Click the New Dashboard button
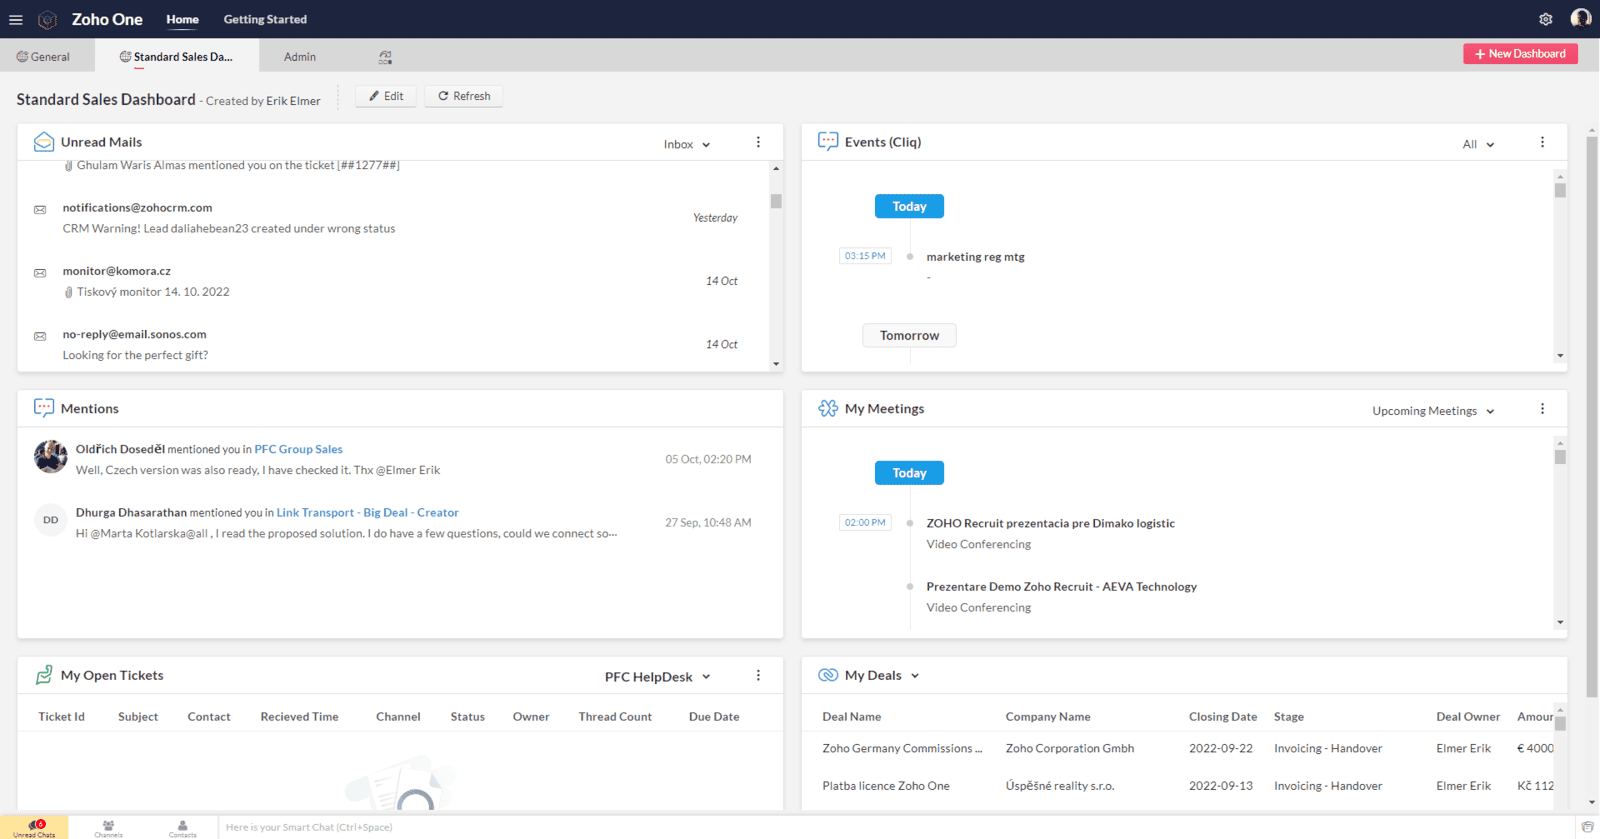Screen dimensions: 1600x839 click(x=1520, y=54)
